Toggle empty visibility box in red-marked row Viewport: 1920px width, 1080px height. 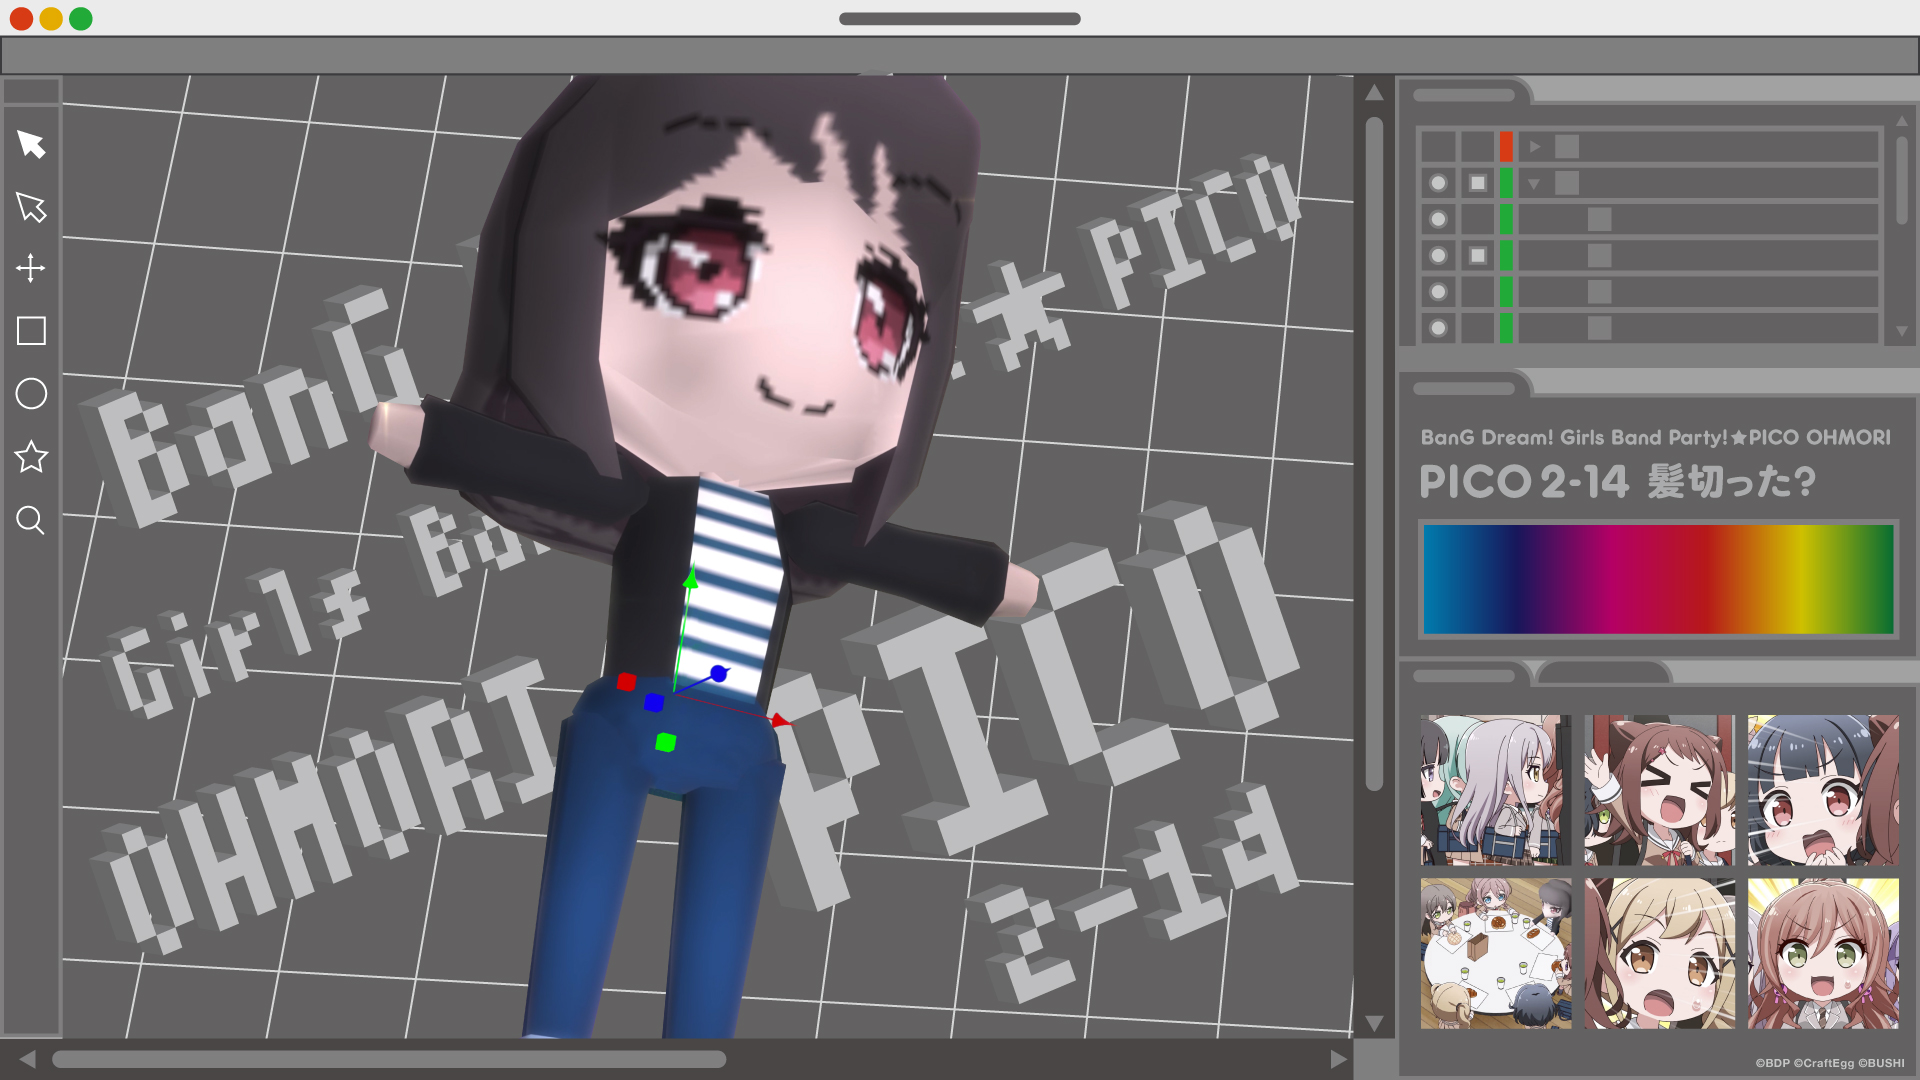[x=1438, y=147]
